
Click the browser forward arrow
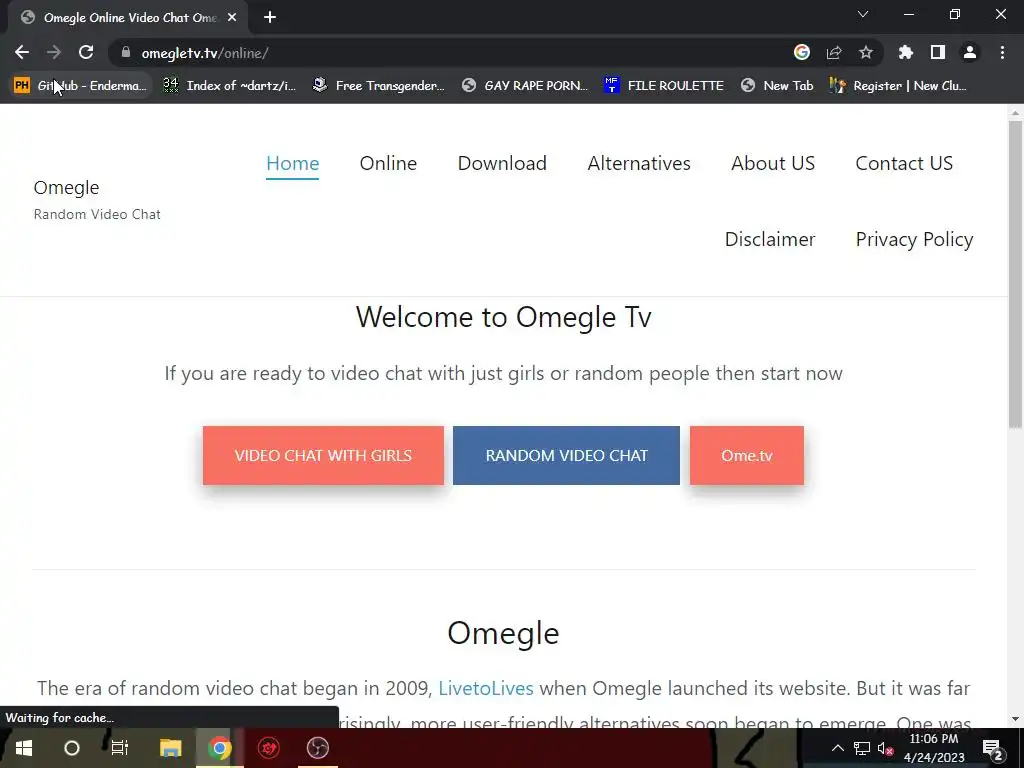coord(54,52)
